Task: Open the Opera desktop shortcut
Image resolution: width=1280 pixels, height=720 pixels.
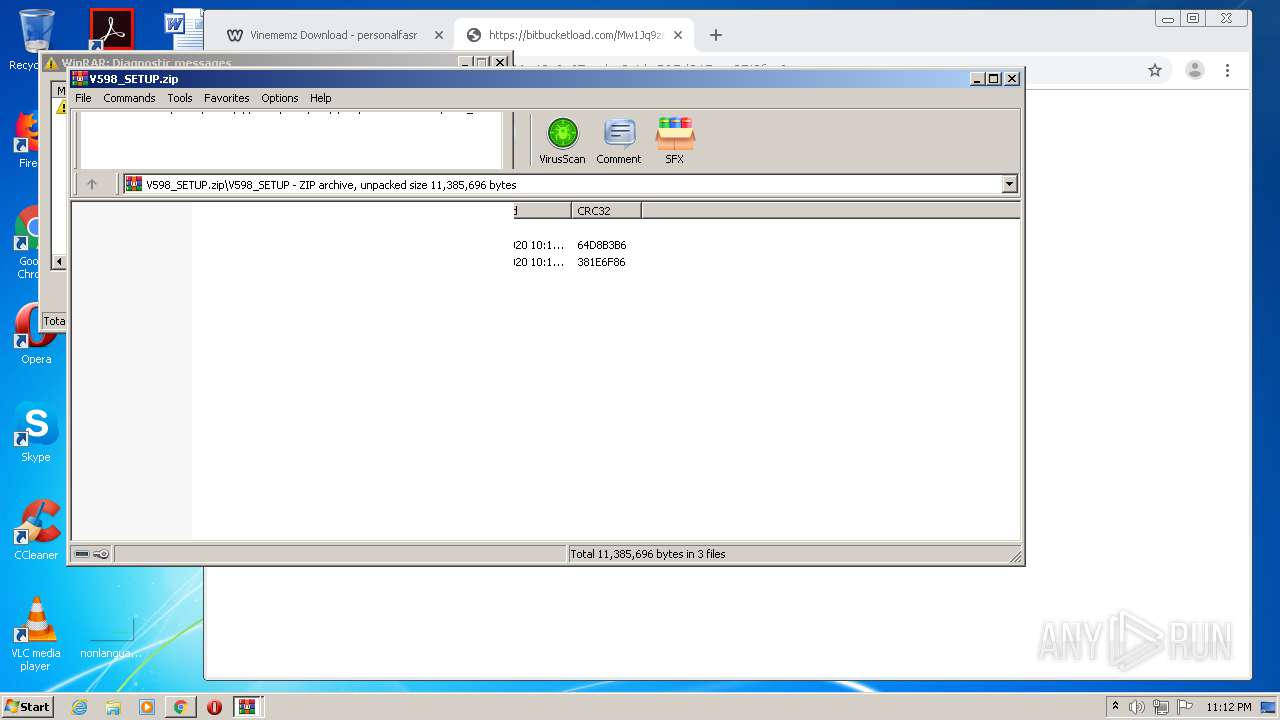Action: 35,335
